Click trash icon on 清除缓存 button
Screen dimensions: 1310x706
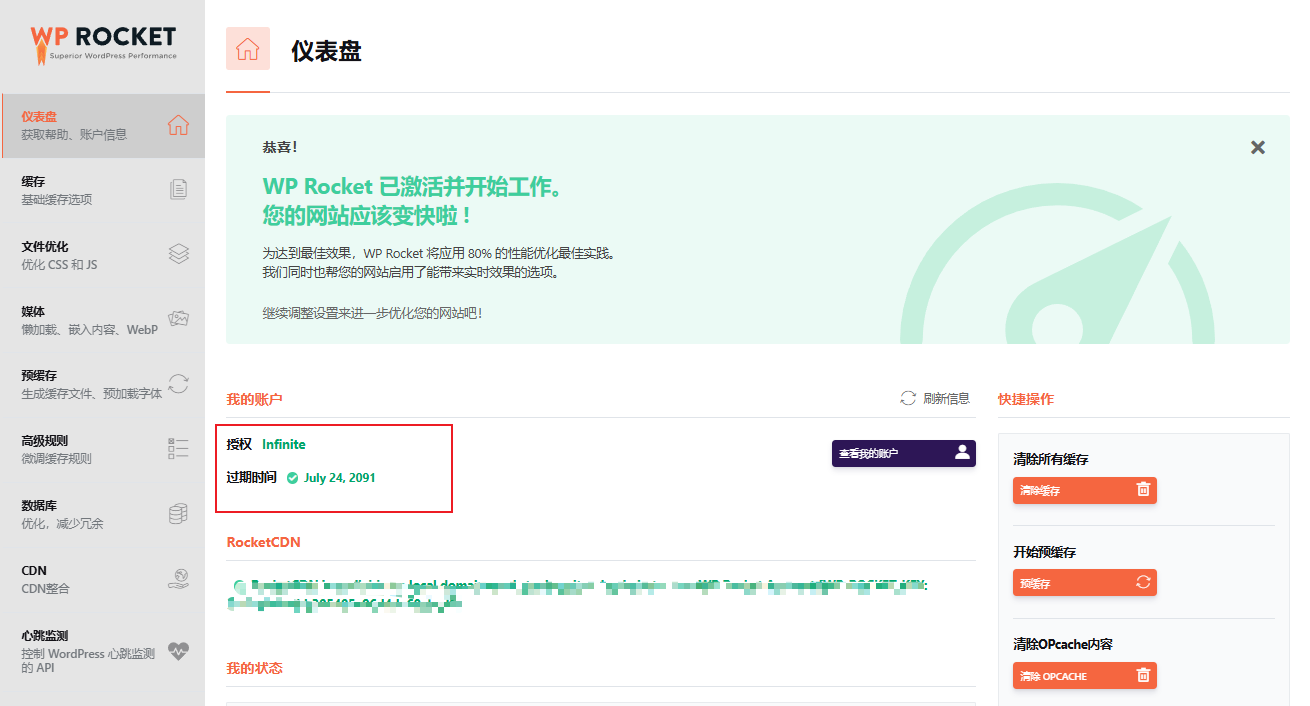[1143, 489]
